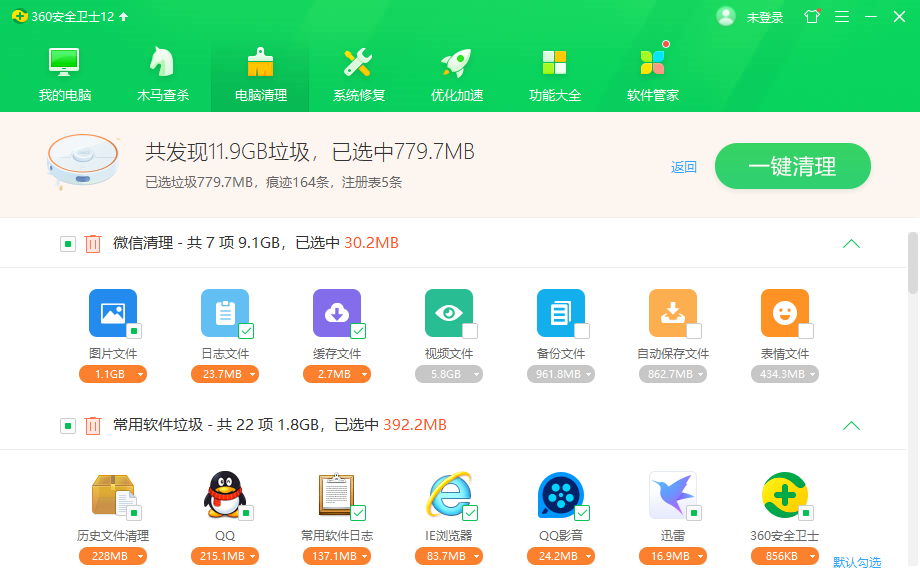Image resolution: width=920 pixels, height=580 pixels.
Task: Open the 2.7MB dropdown under 缓存文件
Action: tap(337, 374)
